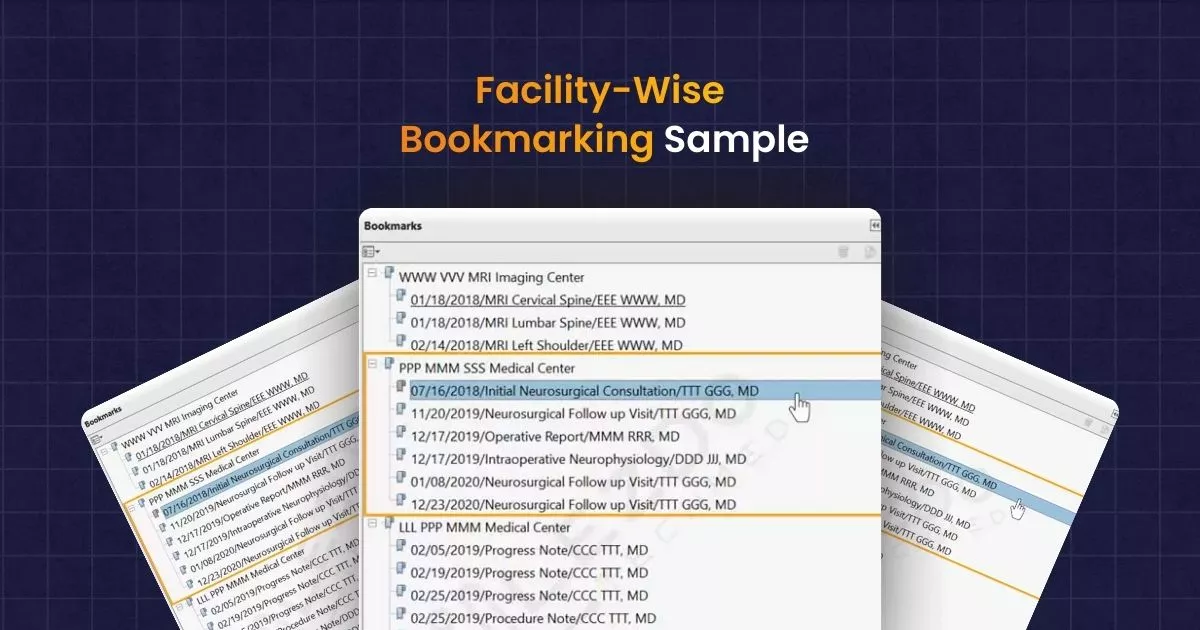Select the highlighted Initial Neurosurgical Consultation bookmark
This screenshot has height=630, width=1200.
[x=590, y=391]
